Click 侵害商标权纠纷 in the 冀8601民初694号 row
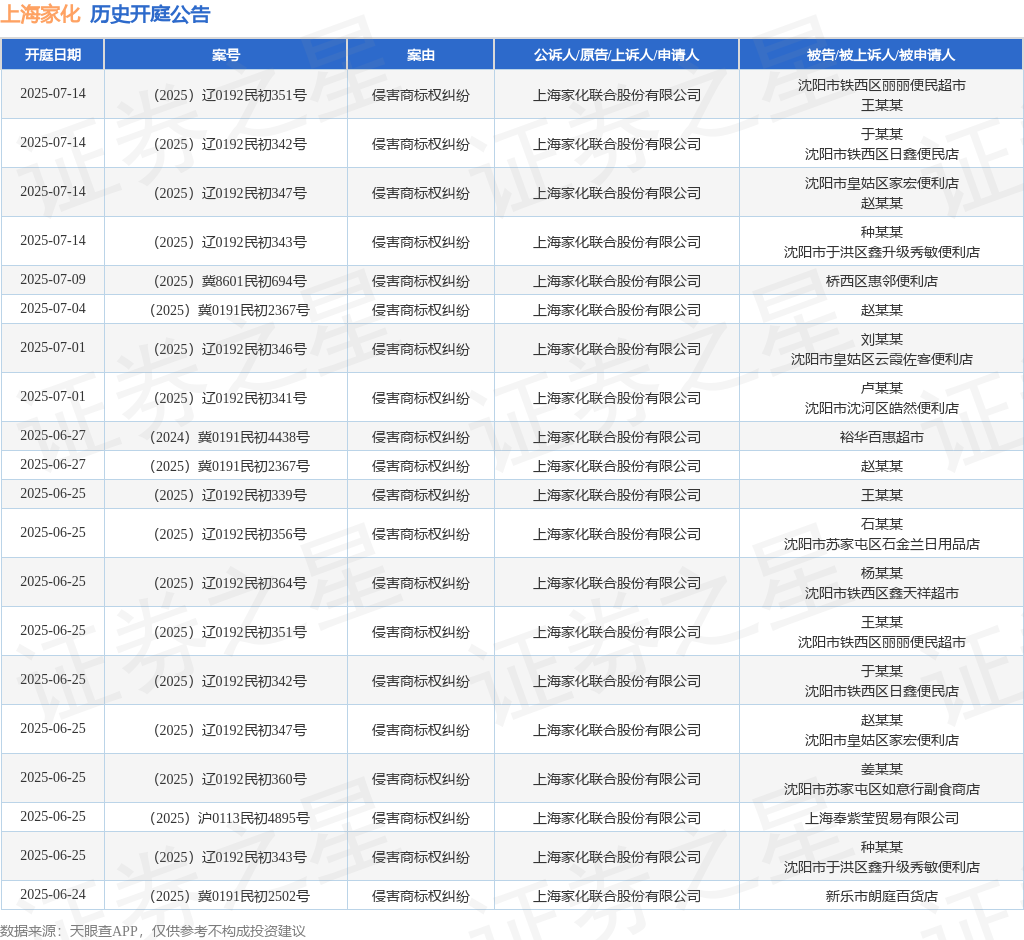This screenshot has height=940, width=1024. click(421, 281)
